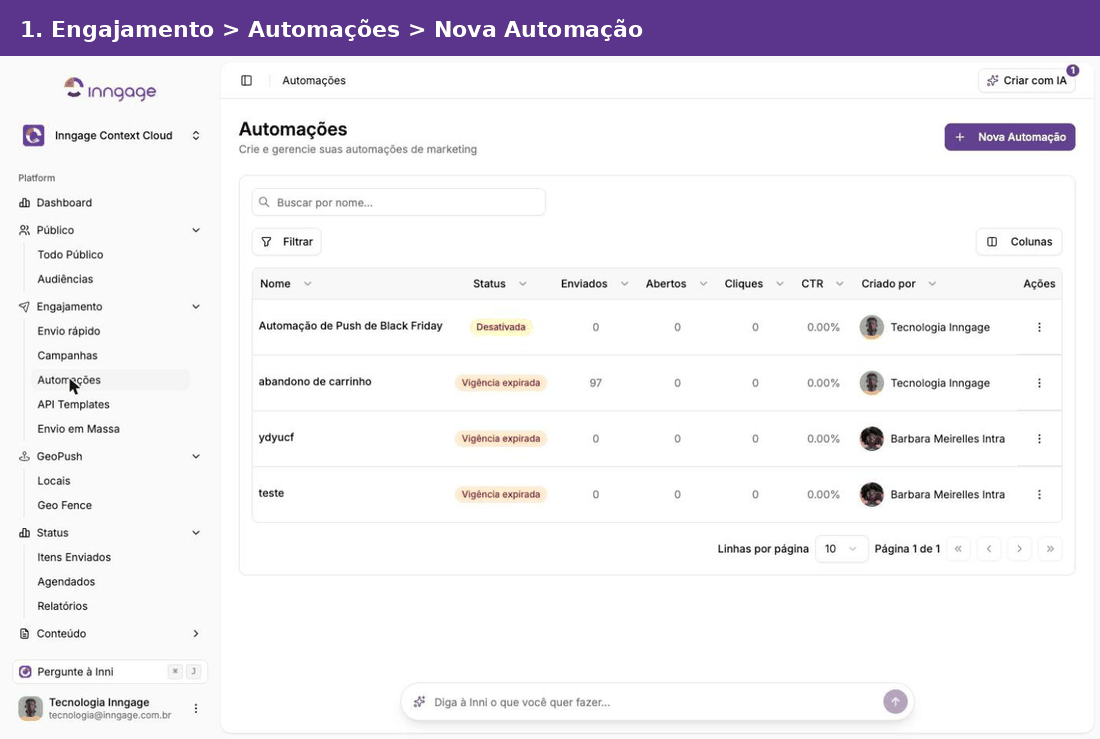Click the search magnifier icon
Screen dimensions: 1100x739
click(x=264, y=202)
